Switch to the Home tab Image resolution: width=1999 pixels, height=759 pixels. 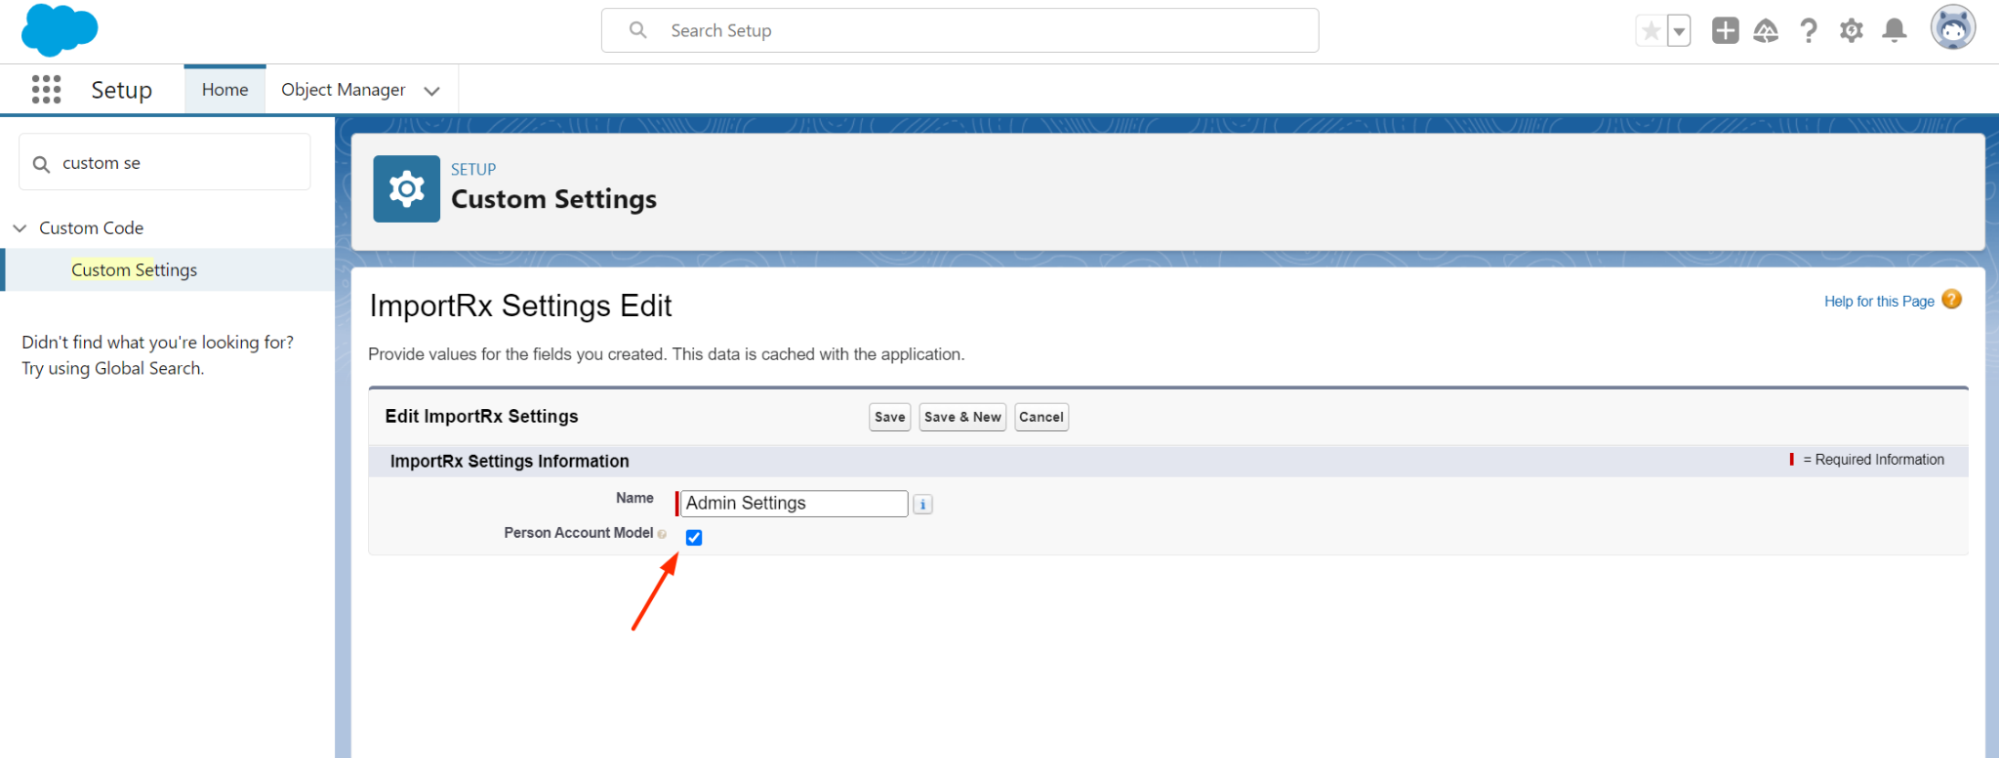tap(225, 90)
